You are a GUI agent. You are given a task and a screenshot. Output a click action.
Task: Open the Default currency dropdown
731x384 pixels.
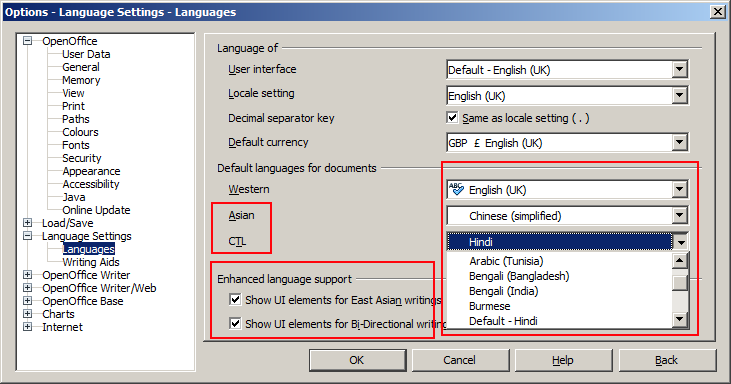pyautogui.click(x=680, y=143)
